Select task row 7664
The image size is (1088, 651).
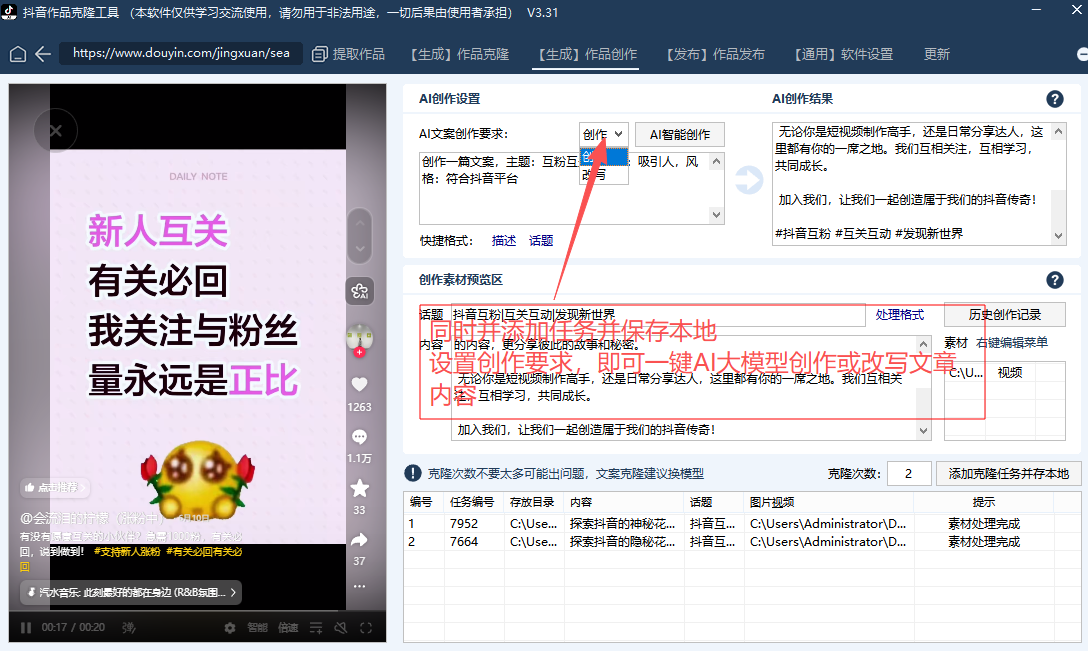click(742, 541)
